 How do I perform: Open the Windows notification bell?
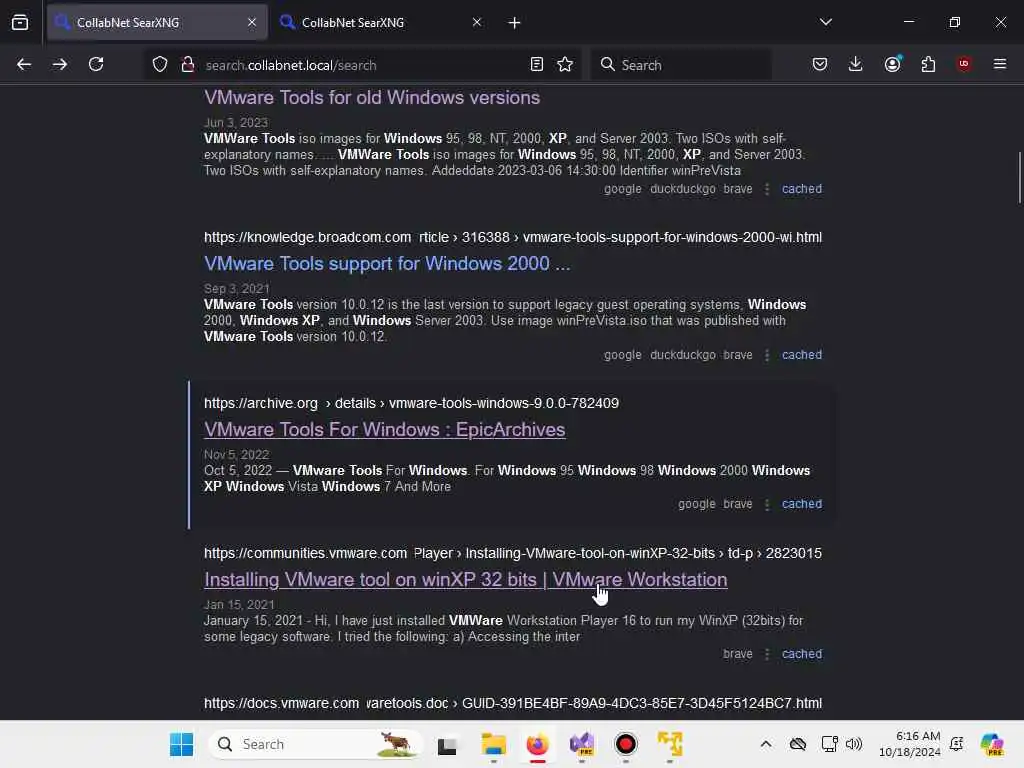[x=957, y=744]
